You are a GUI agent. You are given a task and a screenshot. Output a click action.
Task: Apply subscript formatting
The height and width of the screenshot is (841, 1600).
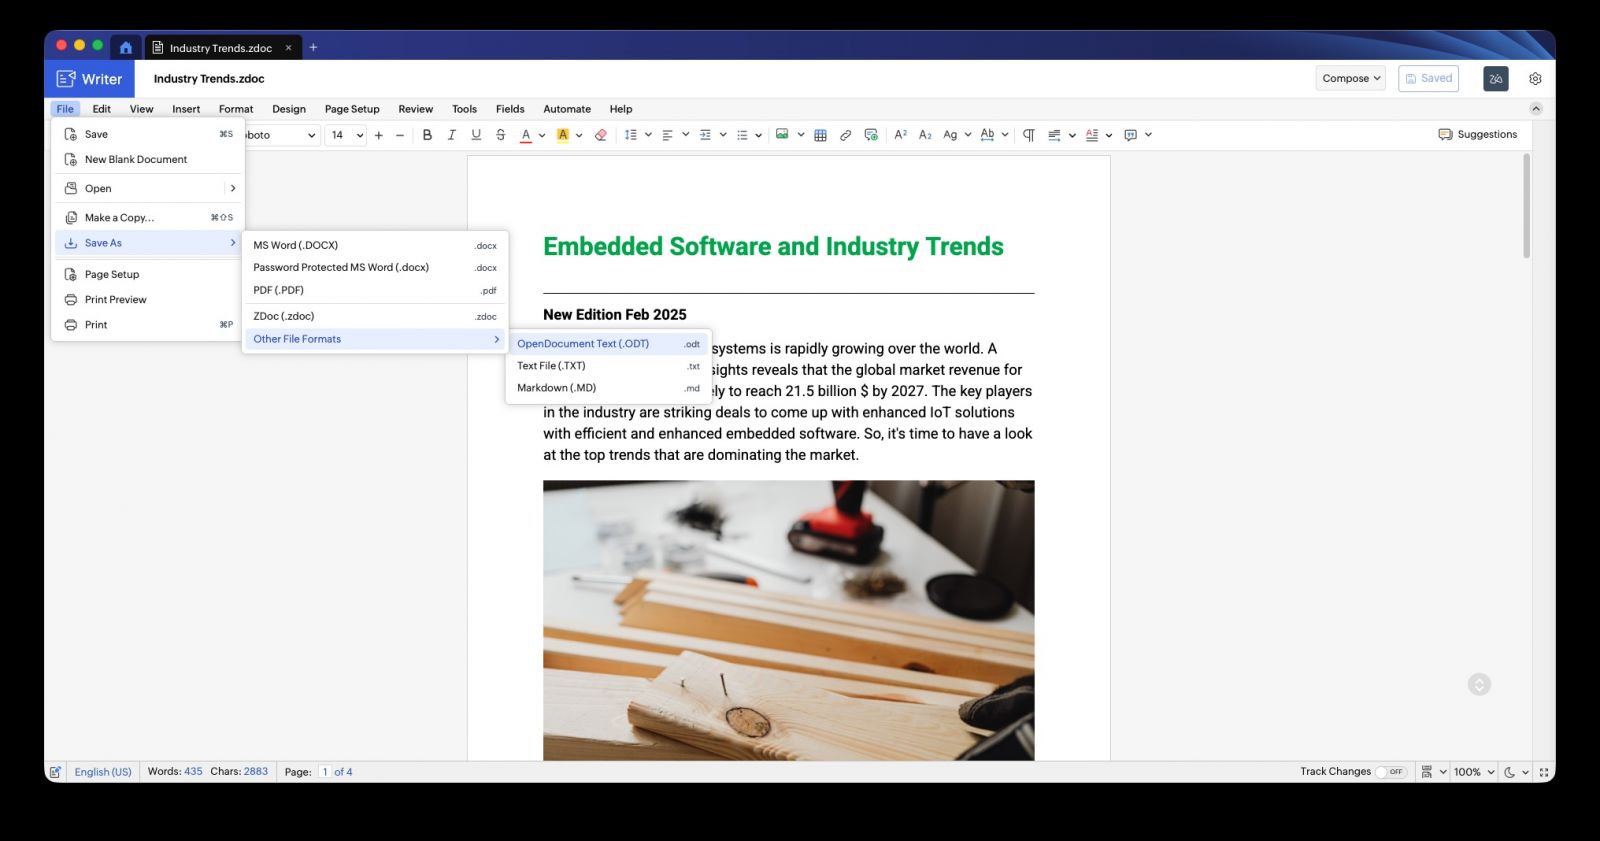coord(925,135)
